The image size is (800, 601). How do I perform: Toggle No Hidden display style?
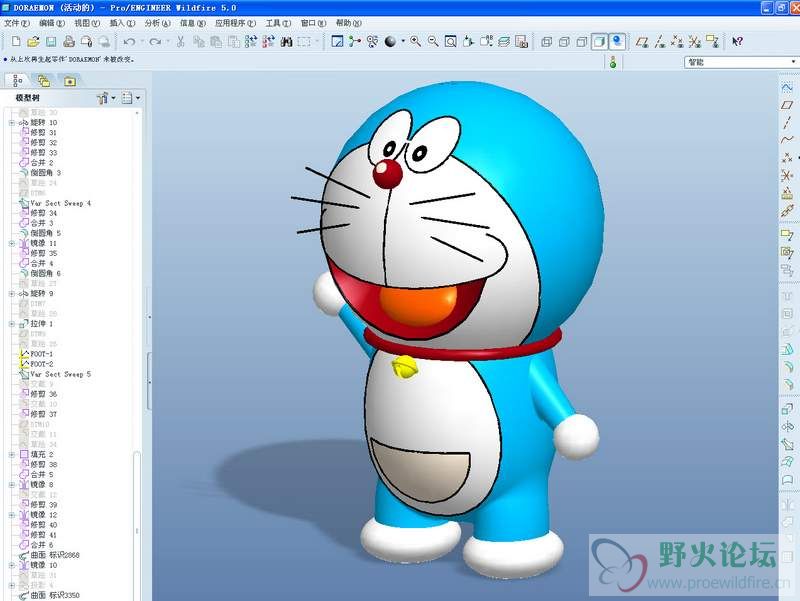(582, 42)
